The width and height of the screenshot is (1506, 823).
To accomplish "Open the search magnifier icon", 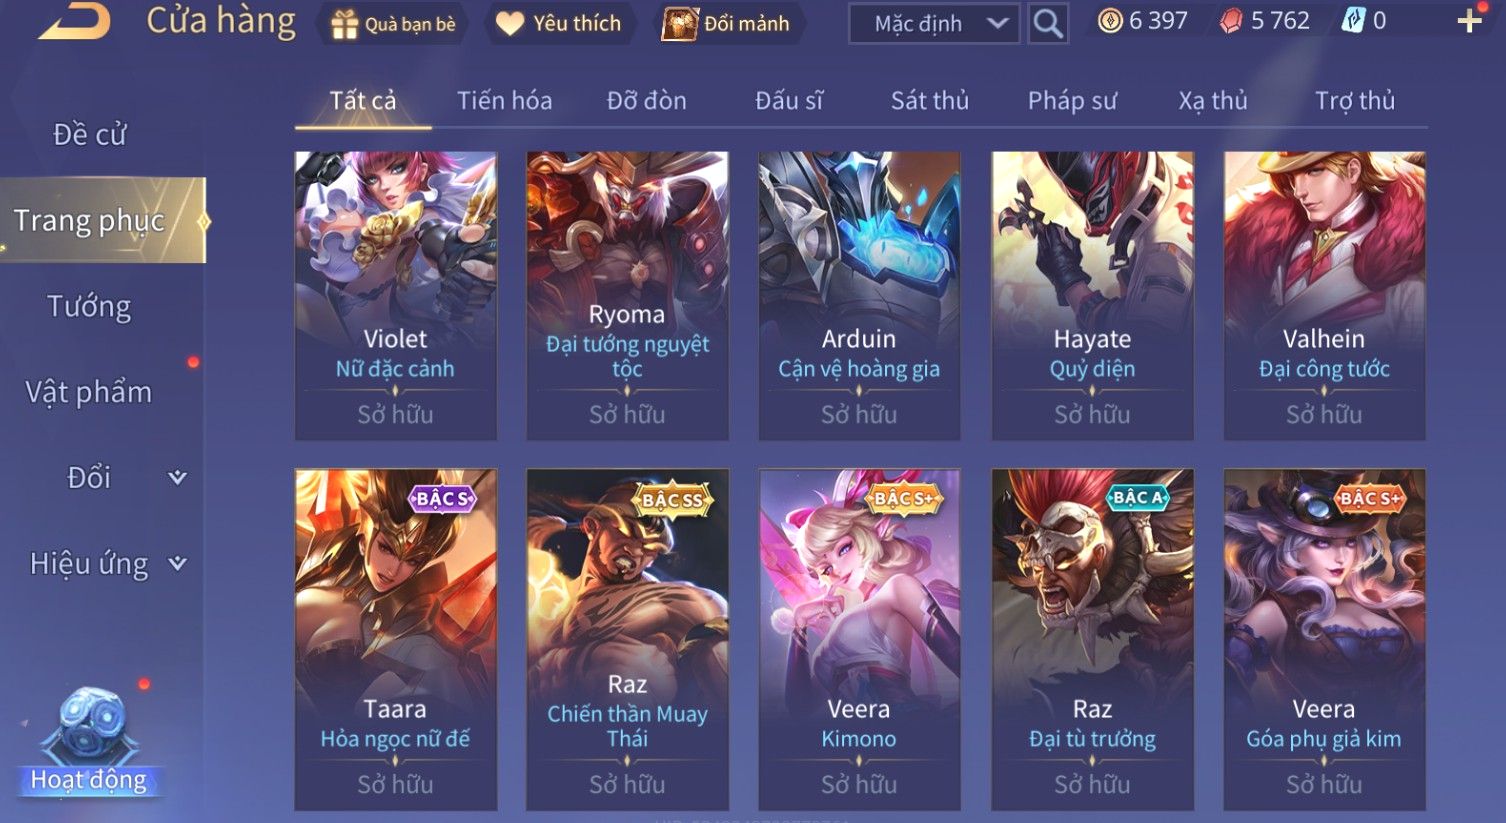I will tap(1047, 23).
